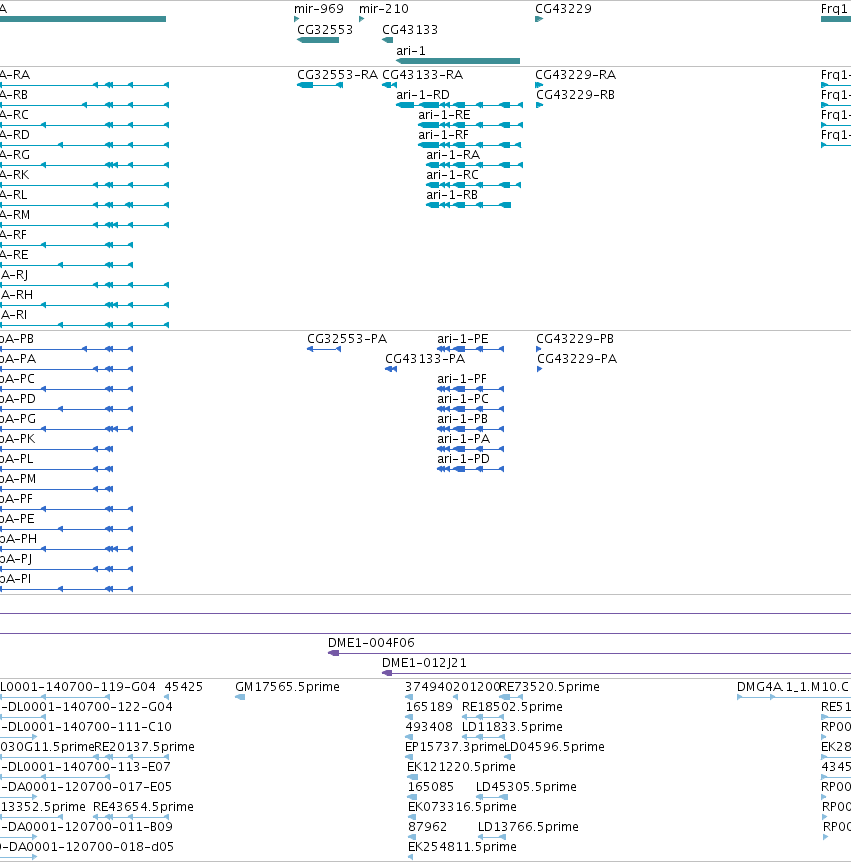Click the LD11833.5prime EST label
The height and width of the screenshot is (862, 851).
pyautogui.click(x=512, y=727)
